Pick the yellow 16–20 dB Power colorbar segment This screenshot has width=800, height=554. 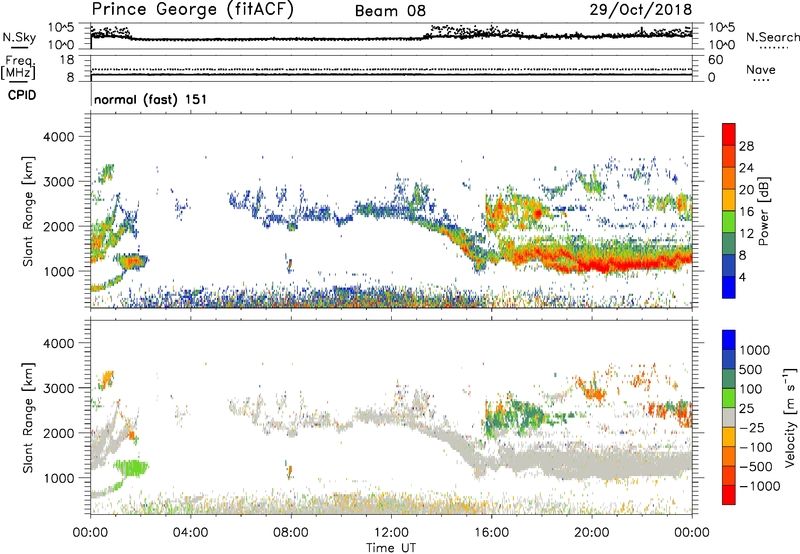point(729,199)
